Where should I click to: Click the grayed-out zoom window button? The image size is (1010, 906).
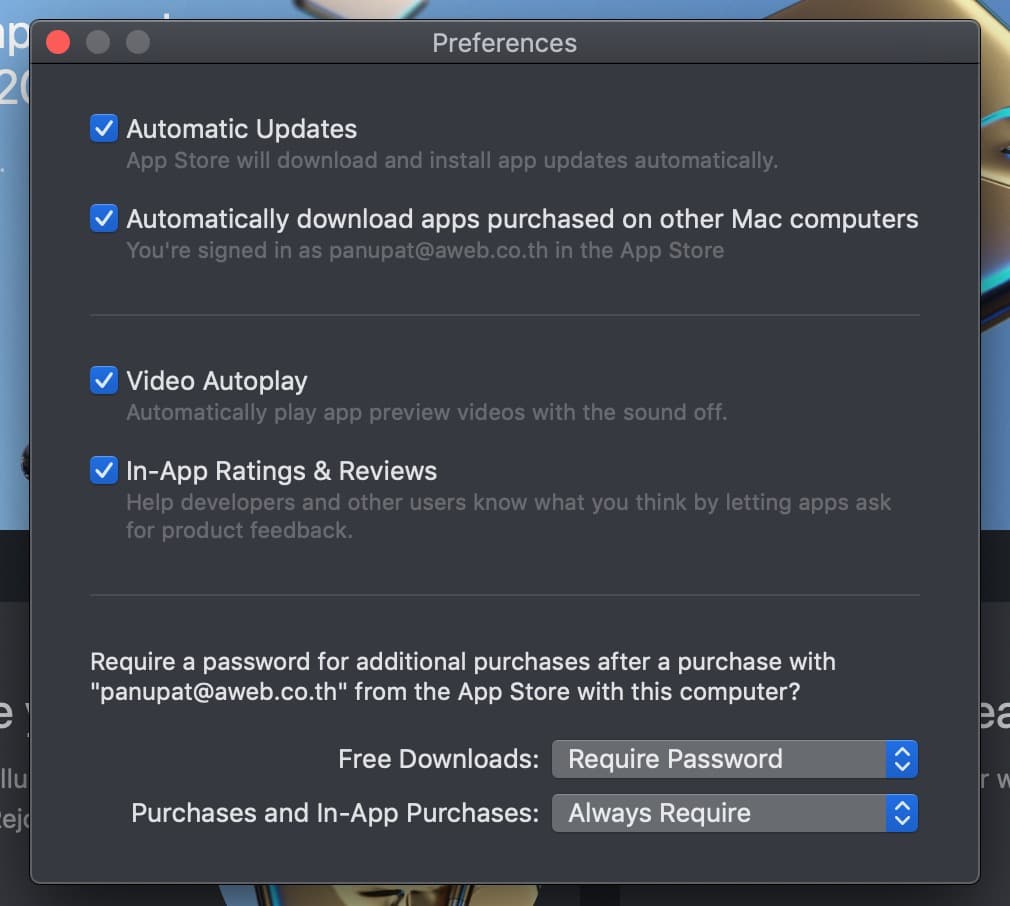tap(138, 42)
